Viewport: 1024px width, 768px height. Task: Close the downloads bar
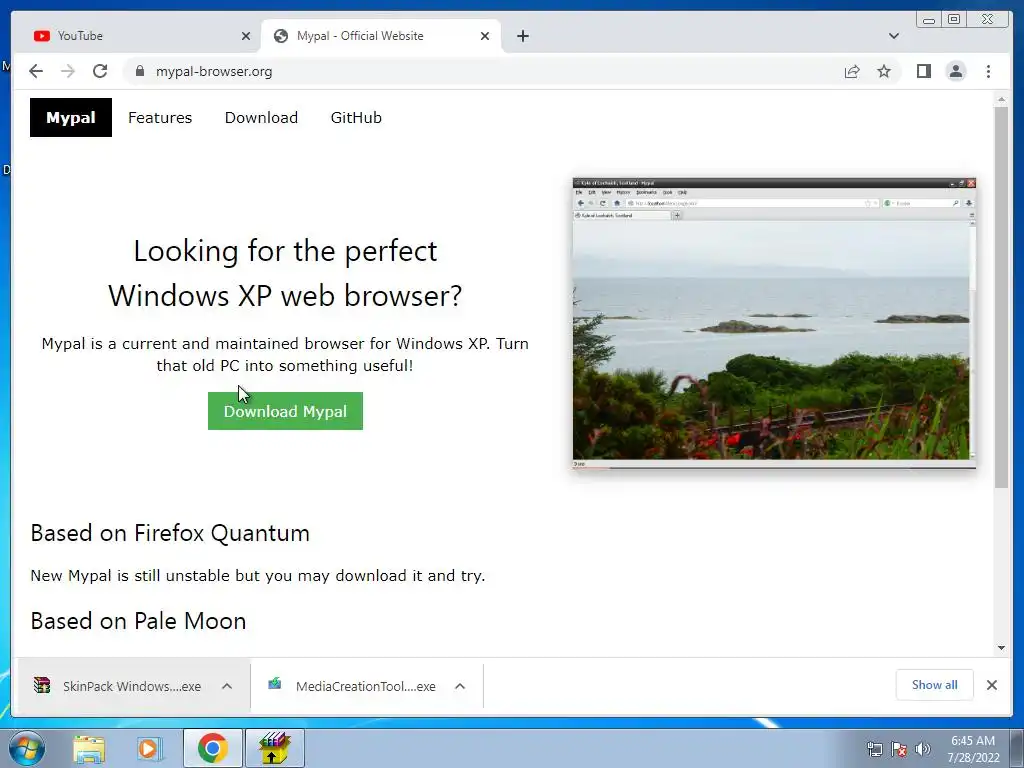(x=991, y=684)
